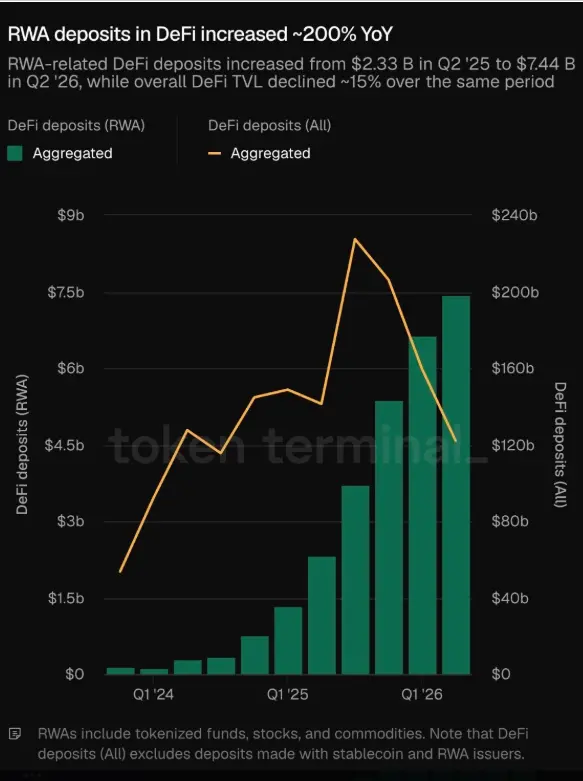This screenshot has width=583, height=781.
Task: Click the Q1 '24 x-axis label
Action: tap(153, 694)
